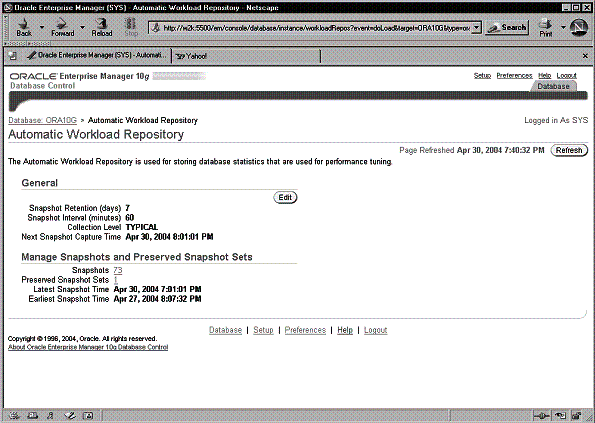Click the security lock icon

pyautogui.click(x=577, y=416)
